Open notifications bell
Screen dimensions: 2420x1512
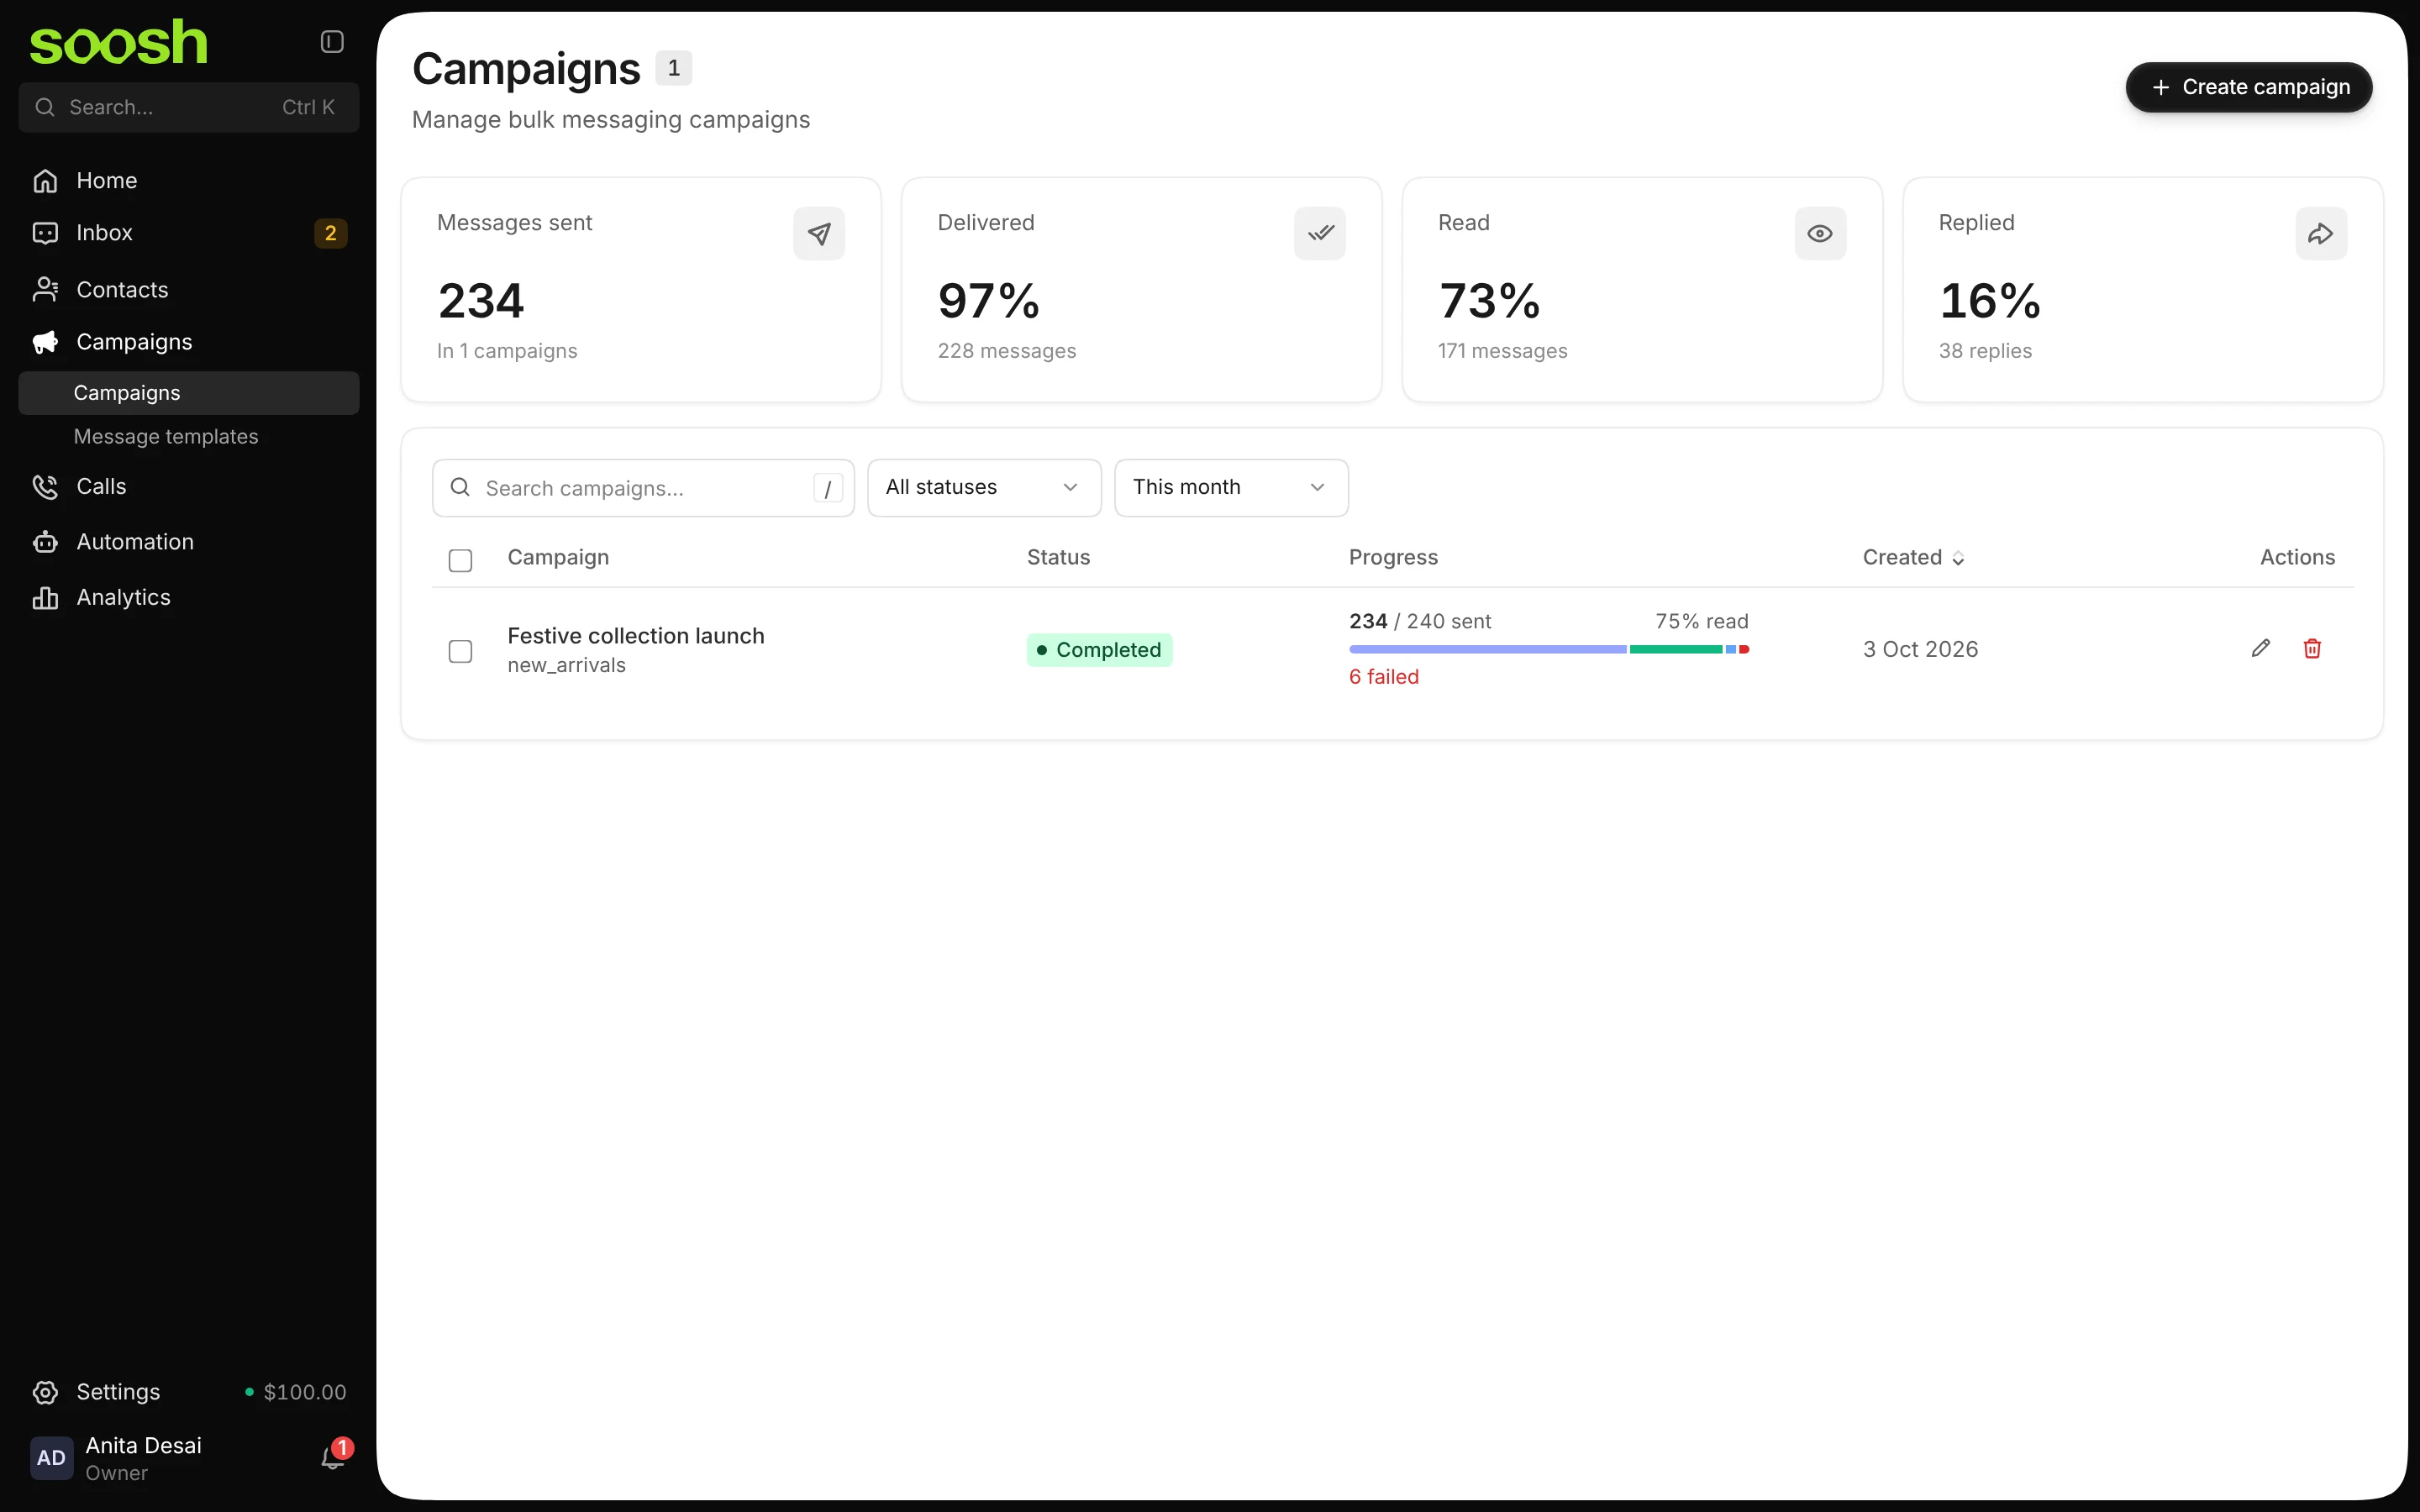334,1457
